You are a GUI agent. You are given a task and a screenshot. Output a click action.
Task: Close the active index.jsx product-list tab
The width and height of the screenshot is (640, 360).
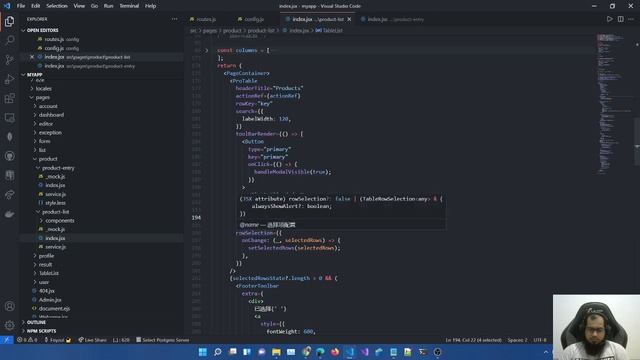[349, 19]
